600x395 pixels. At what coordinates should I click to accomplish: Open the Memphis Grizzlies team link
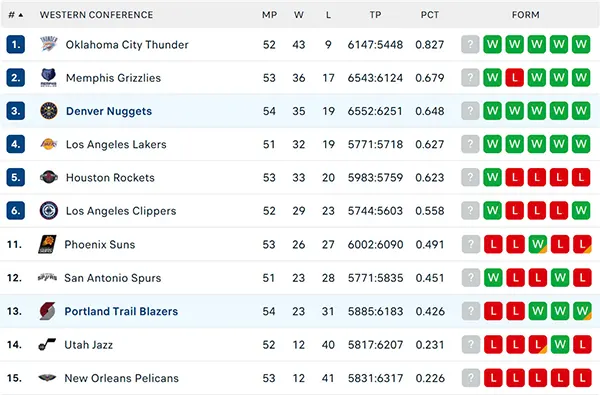point(113,78)
